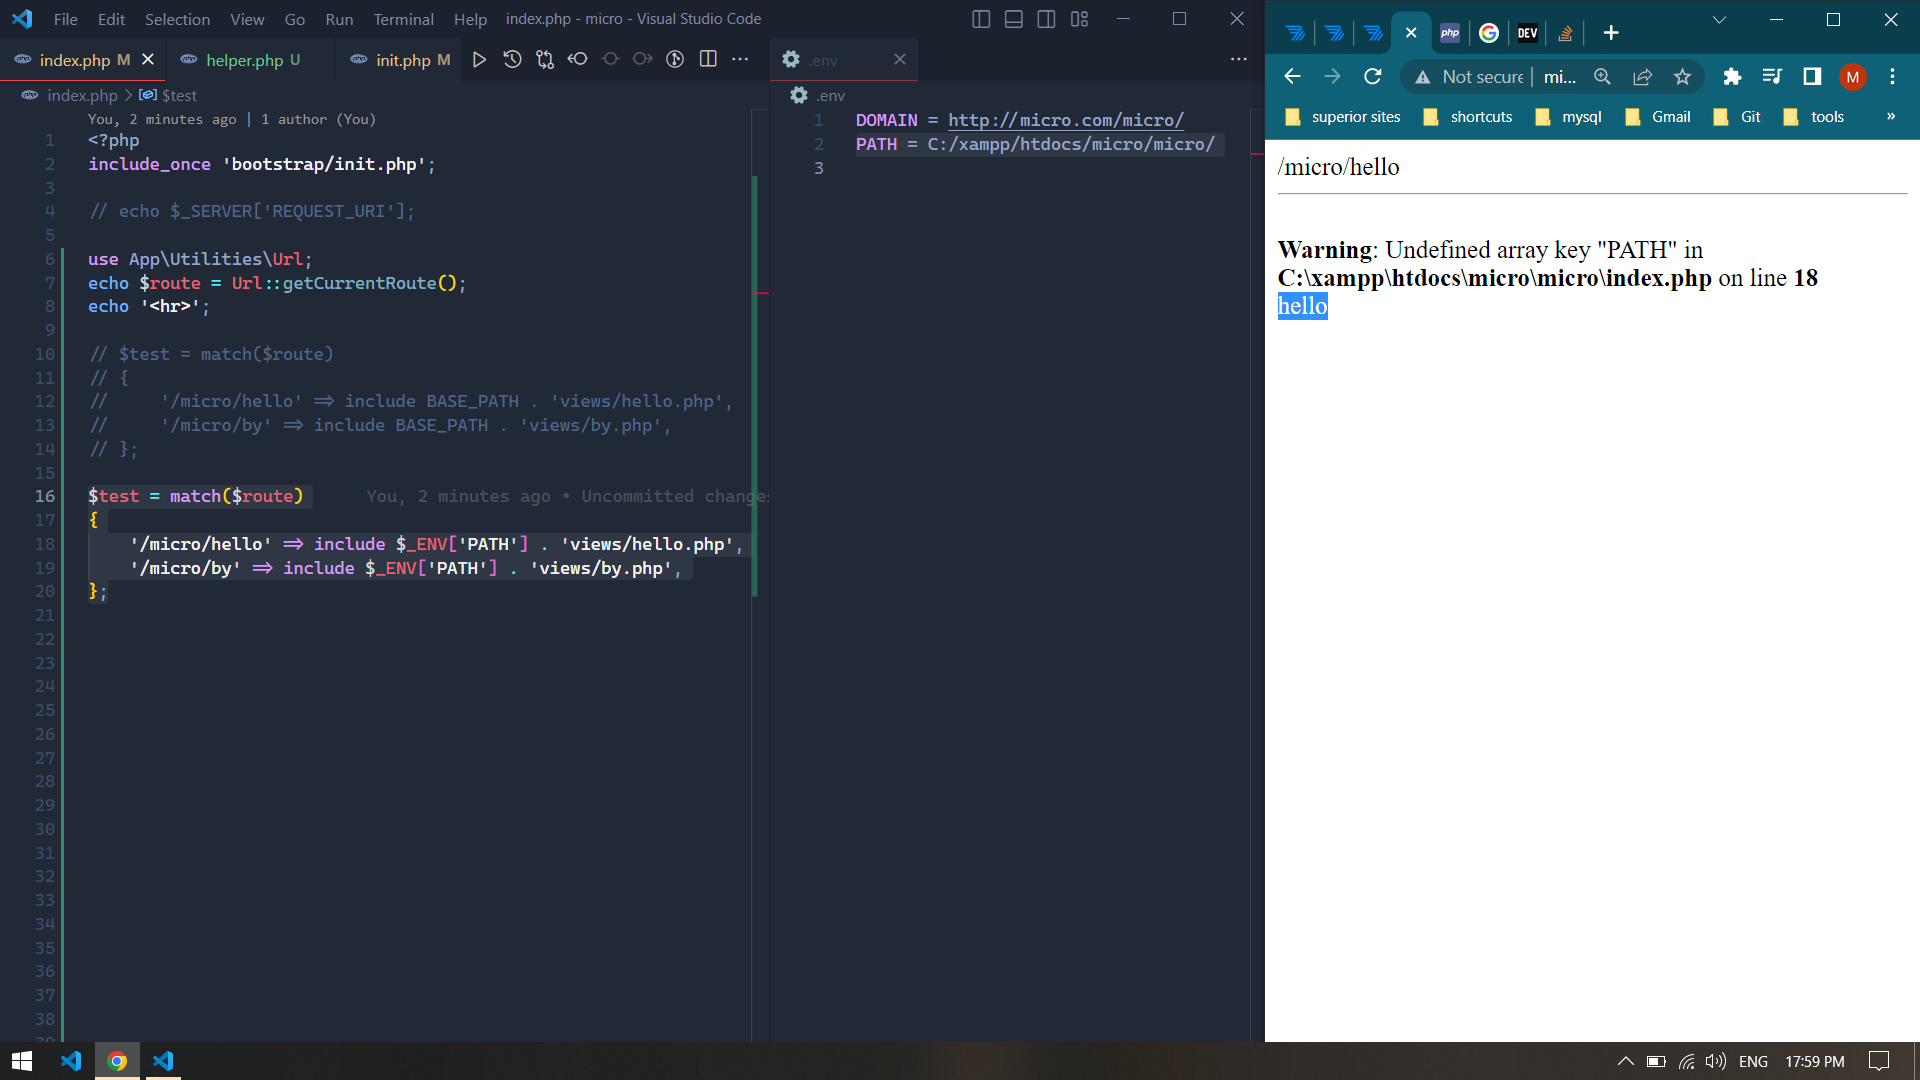Open the Terminal menu
Image resolution: width=1920 pixels, height=1080 pixels.
pos(403,19)
